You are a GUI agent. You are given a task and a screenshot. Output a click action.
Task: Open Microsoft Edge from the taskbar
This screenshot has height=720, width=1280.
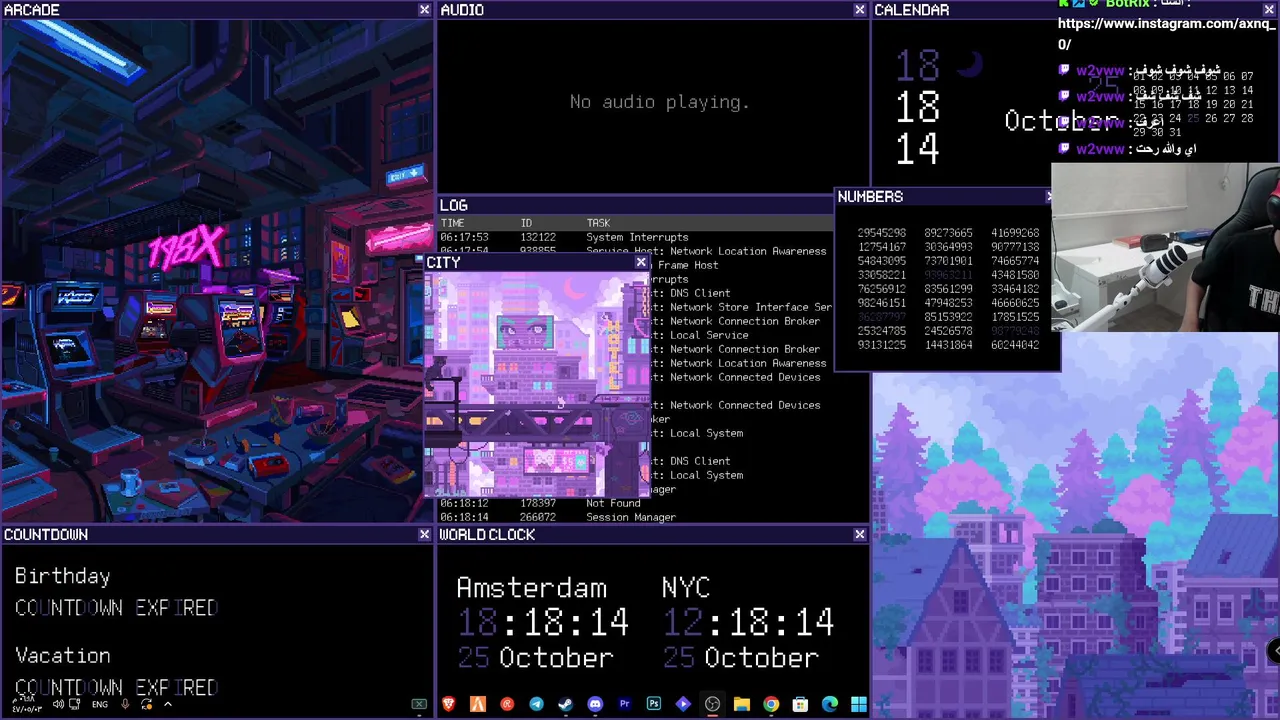point(829,704)
